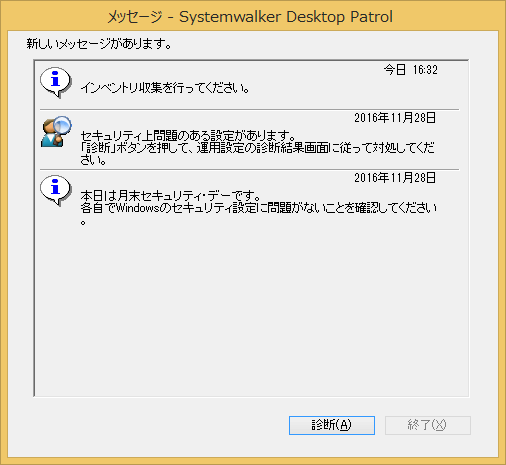The image size is (506, 465).
Task: Click the 診断(A) button
Action: point(332,425)
